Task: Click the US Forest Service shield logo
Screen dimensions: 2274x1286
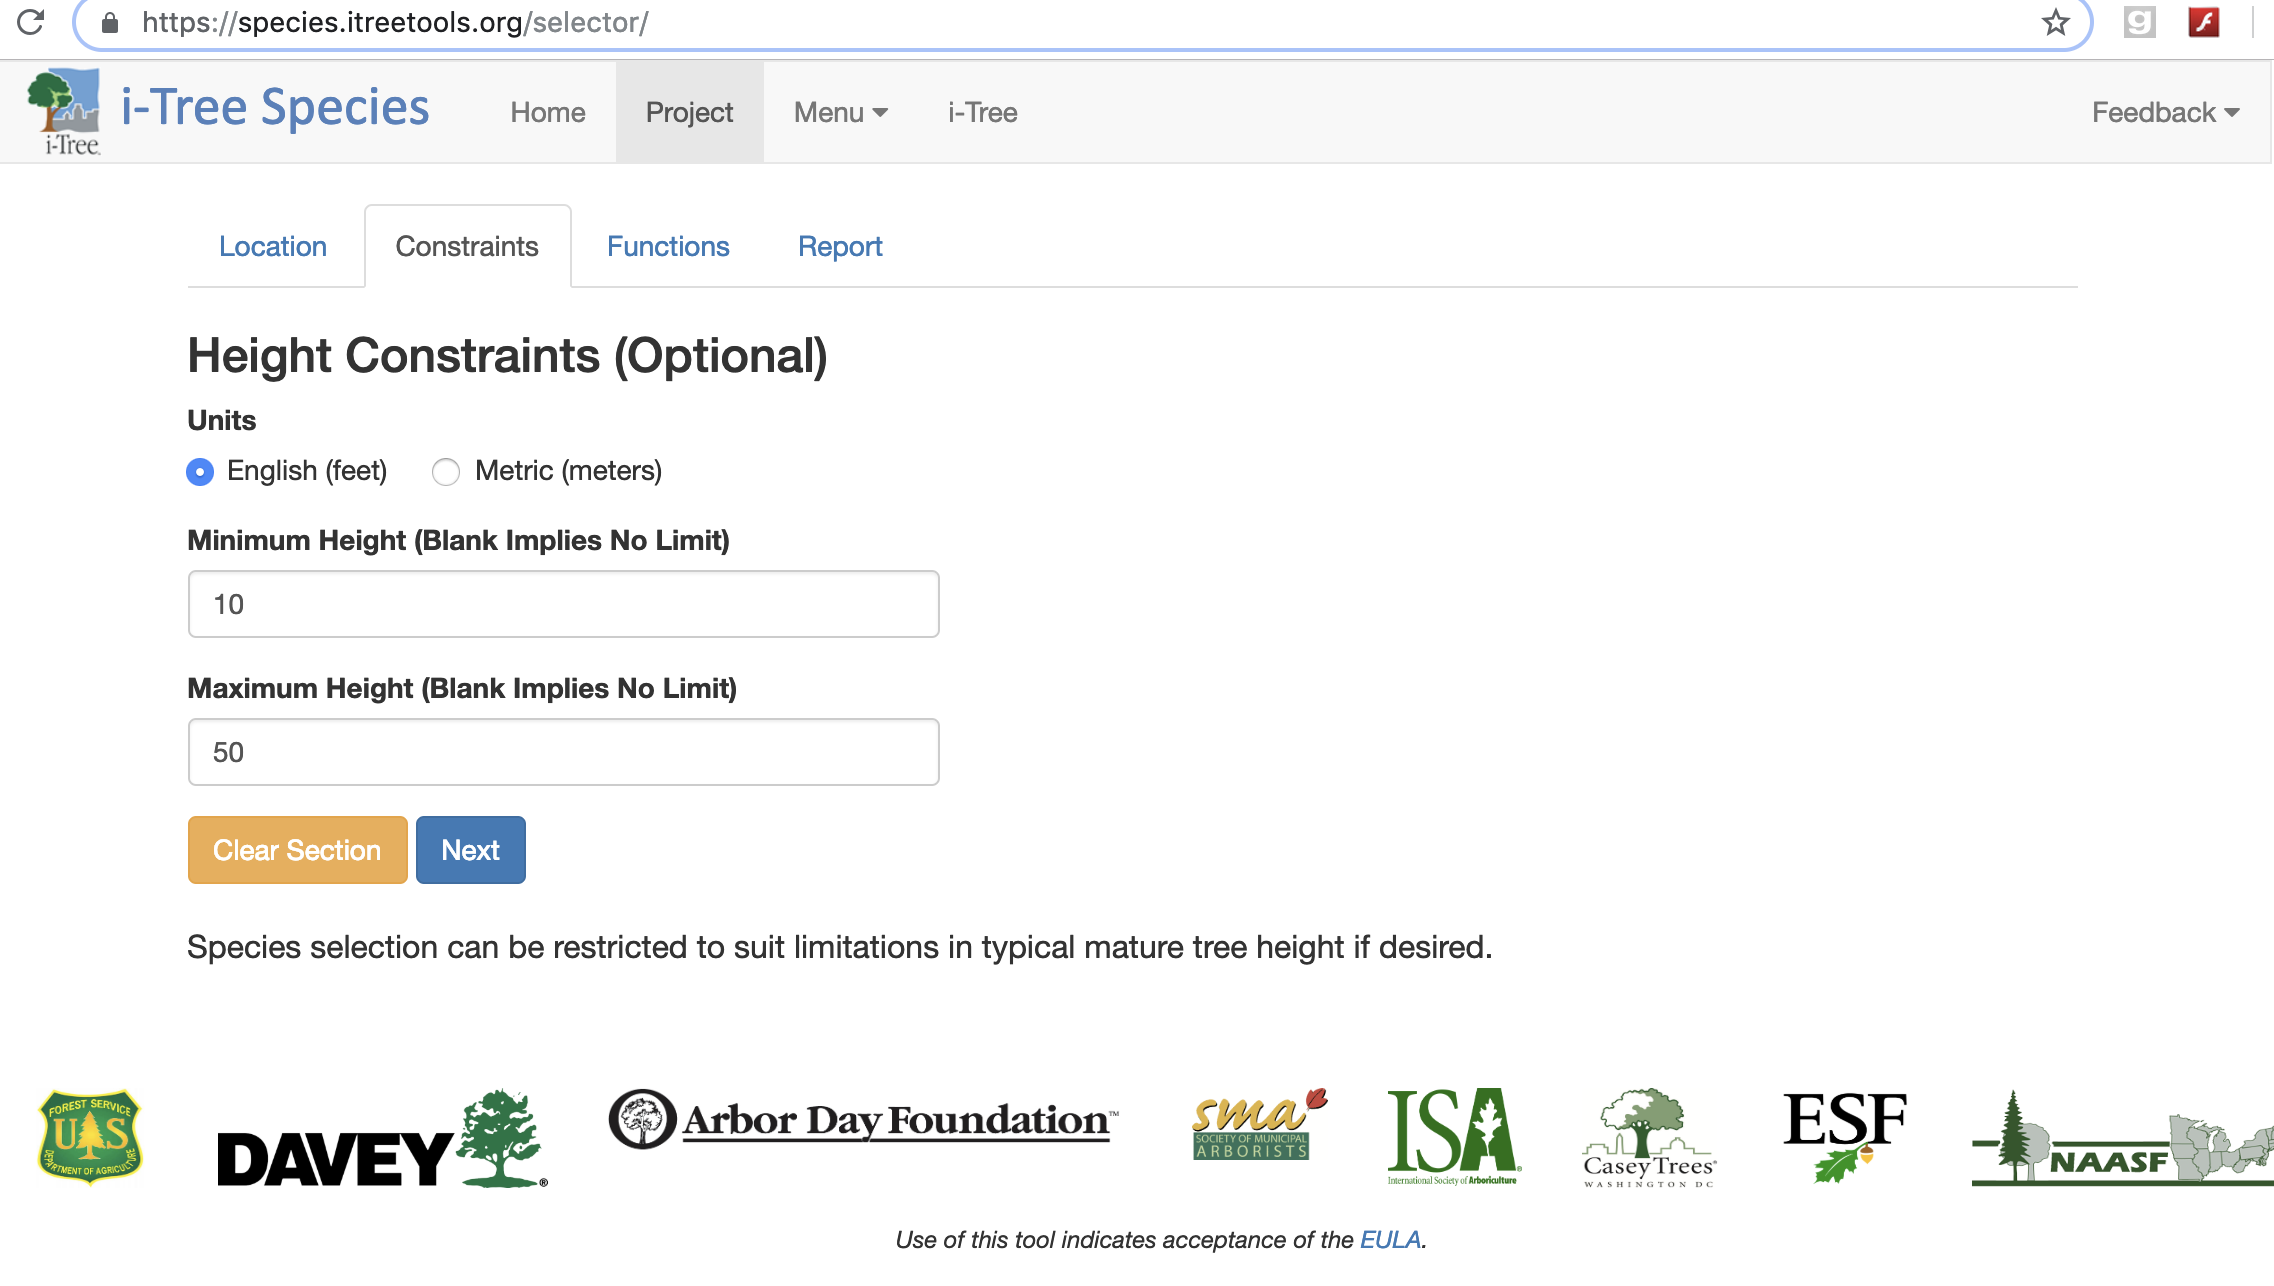Action: click(90, 1137)
